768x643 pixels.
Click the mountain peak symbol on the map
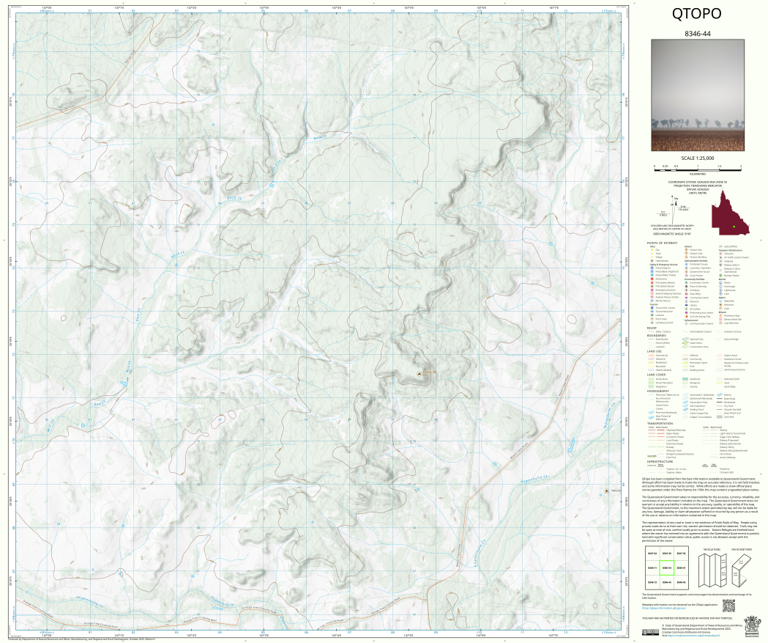click(x=419, y=374)
